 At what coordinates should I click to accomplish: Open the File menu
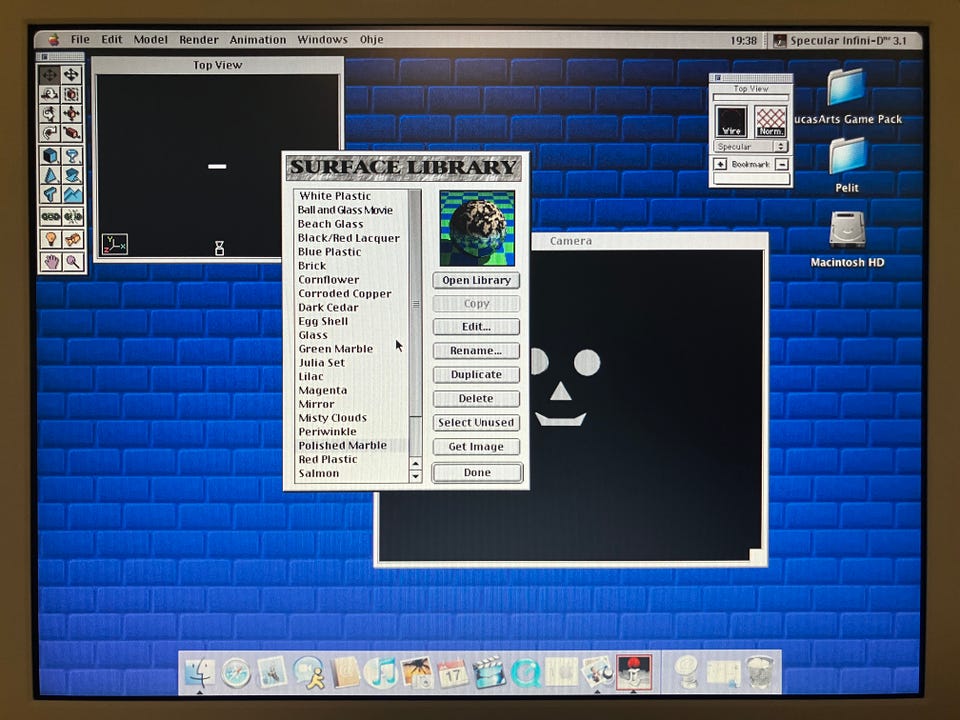(80, 40)
